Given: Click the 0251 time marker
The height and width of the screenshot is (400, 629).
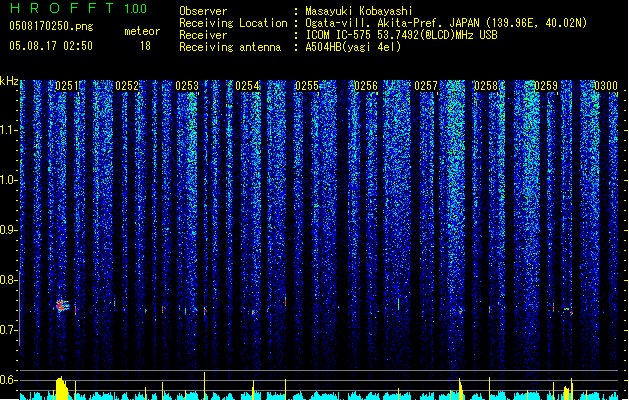Looking at the screenshot, I should tap(67, 86).
